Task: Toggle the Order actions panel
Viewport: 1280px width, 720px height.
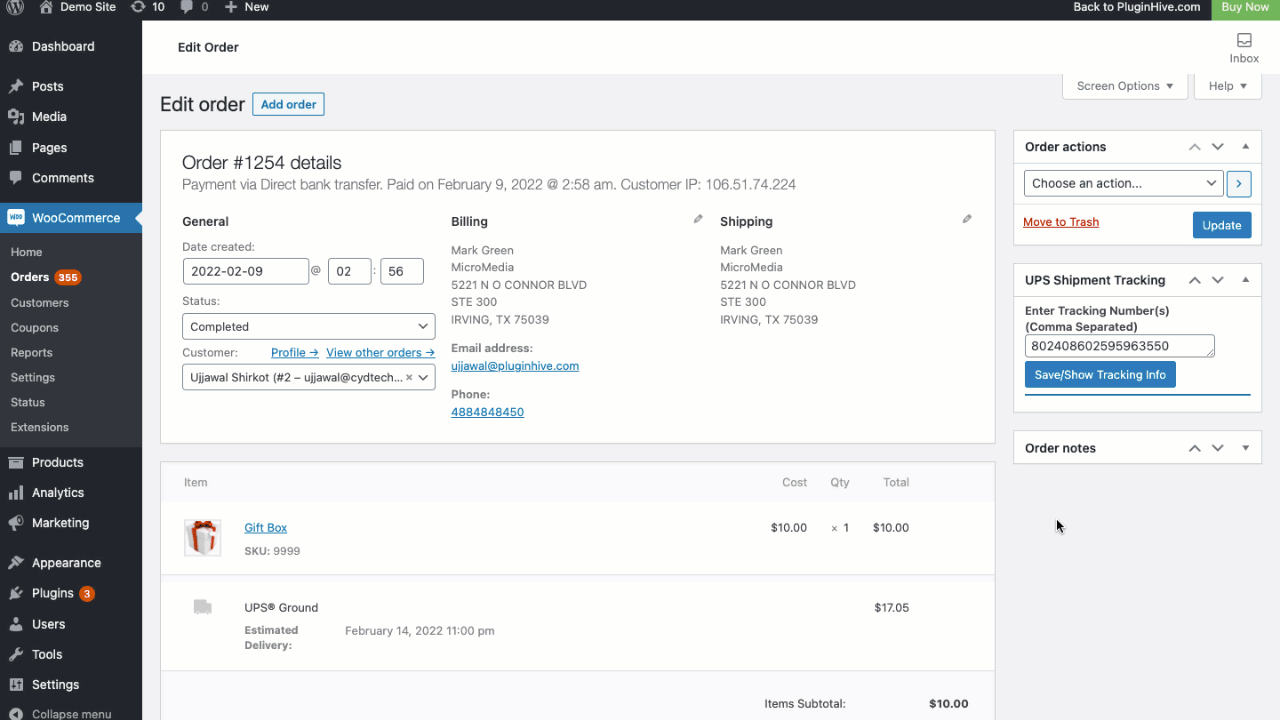Action: pyautogui.click(x=1245, y=147)
